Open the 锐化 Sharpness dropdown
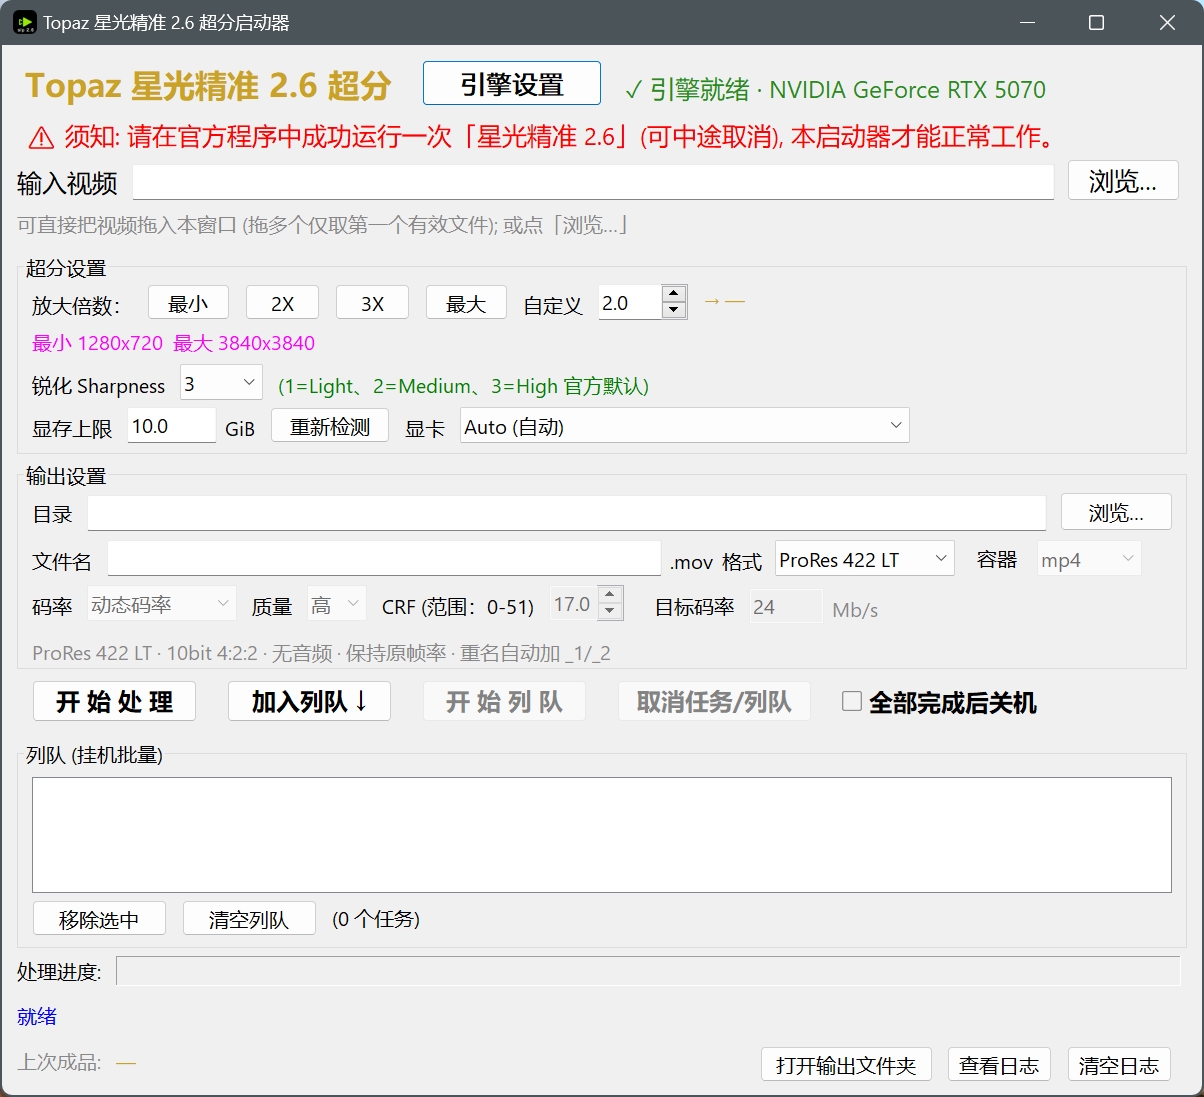 (221, 383)
